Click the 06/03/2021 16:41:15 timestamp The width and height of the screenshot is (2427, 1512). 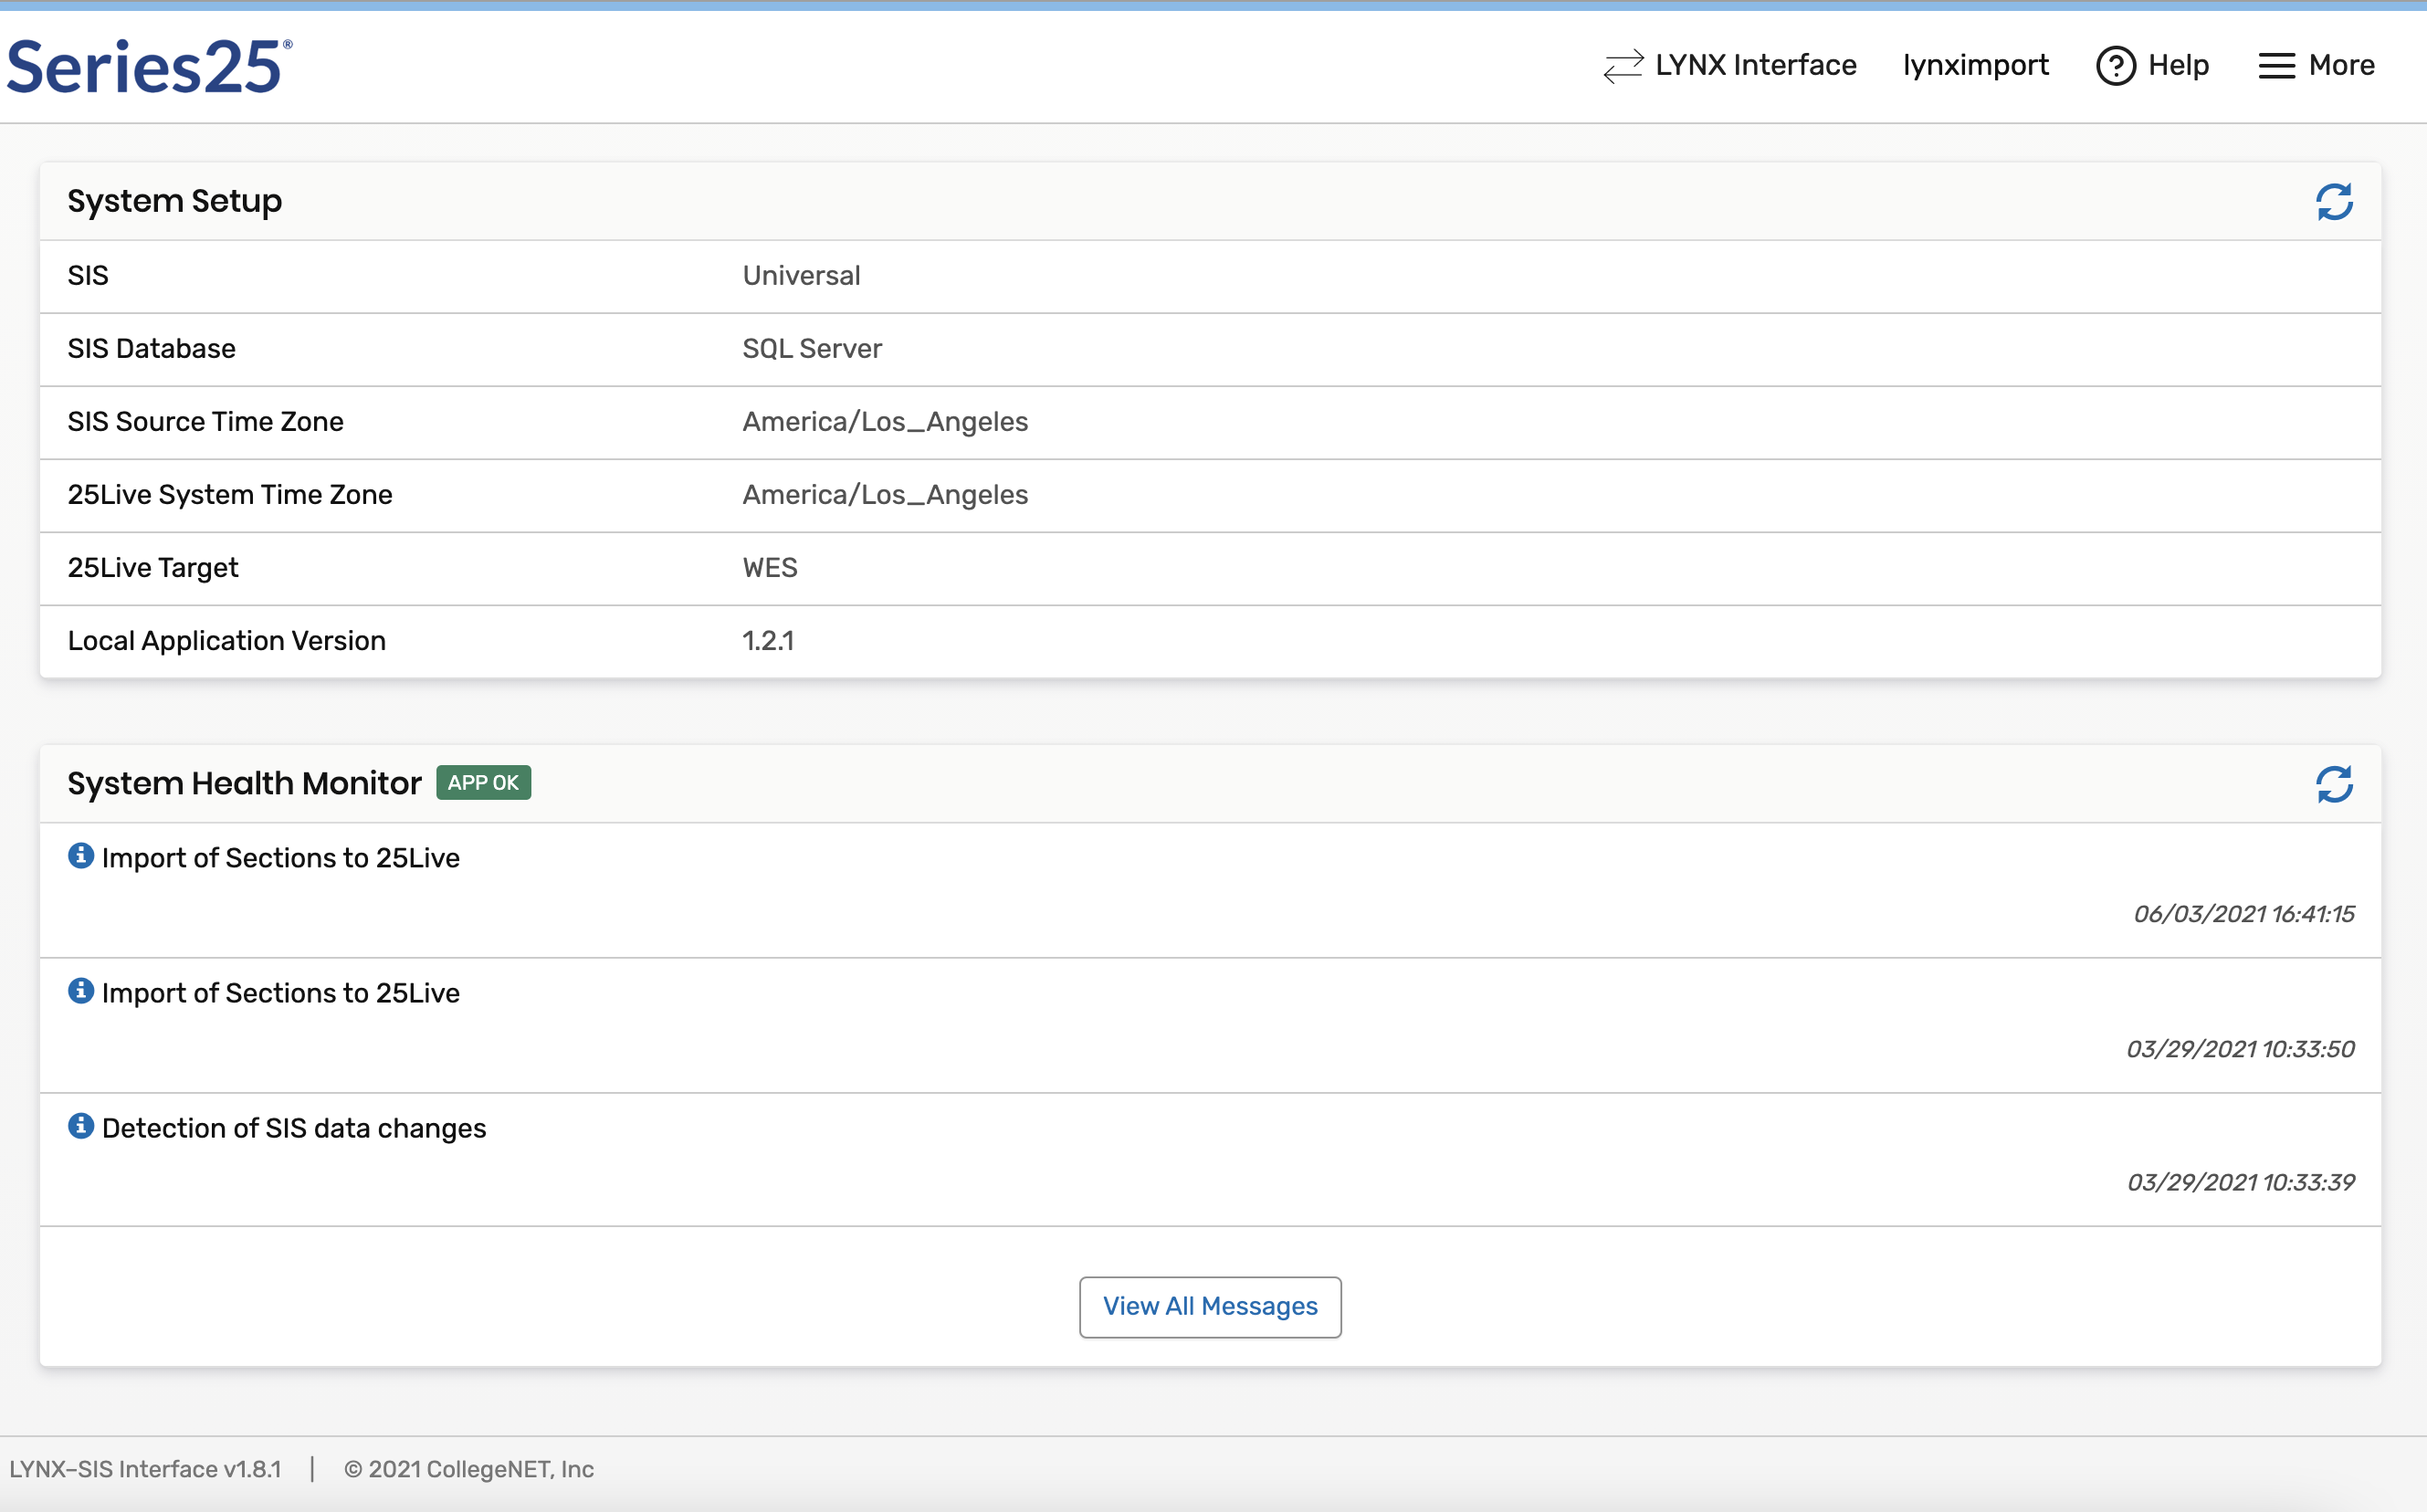tap(2243, 914)
